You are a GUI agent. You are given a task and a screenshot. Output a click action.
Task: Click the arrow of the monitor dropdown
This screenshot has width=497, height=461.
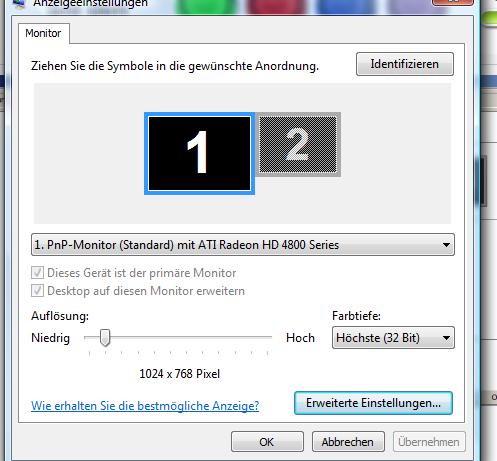pyautogui.click(x=446, y=245)
